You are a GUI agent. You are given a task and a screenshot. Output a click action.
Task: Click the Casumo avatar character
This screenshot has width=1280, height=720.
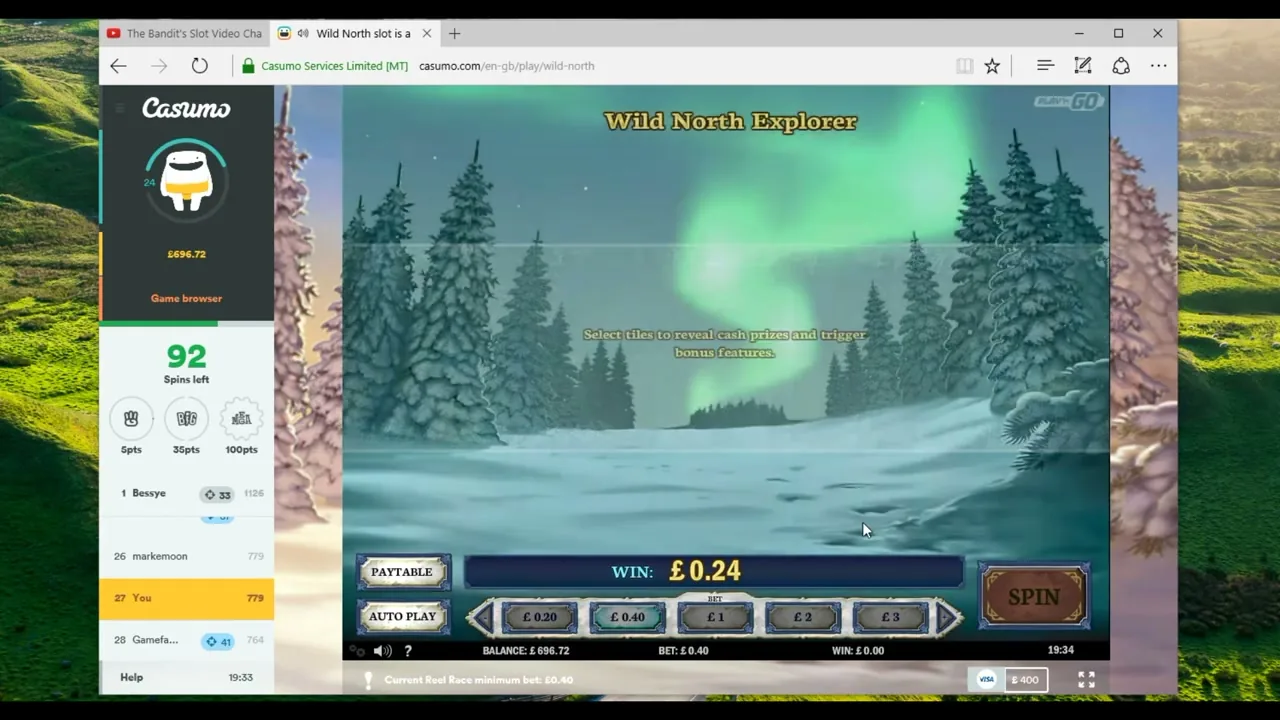[x=186, y=181]
